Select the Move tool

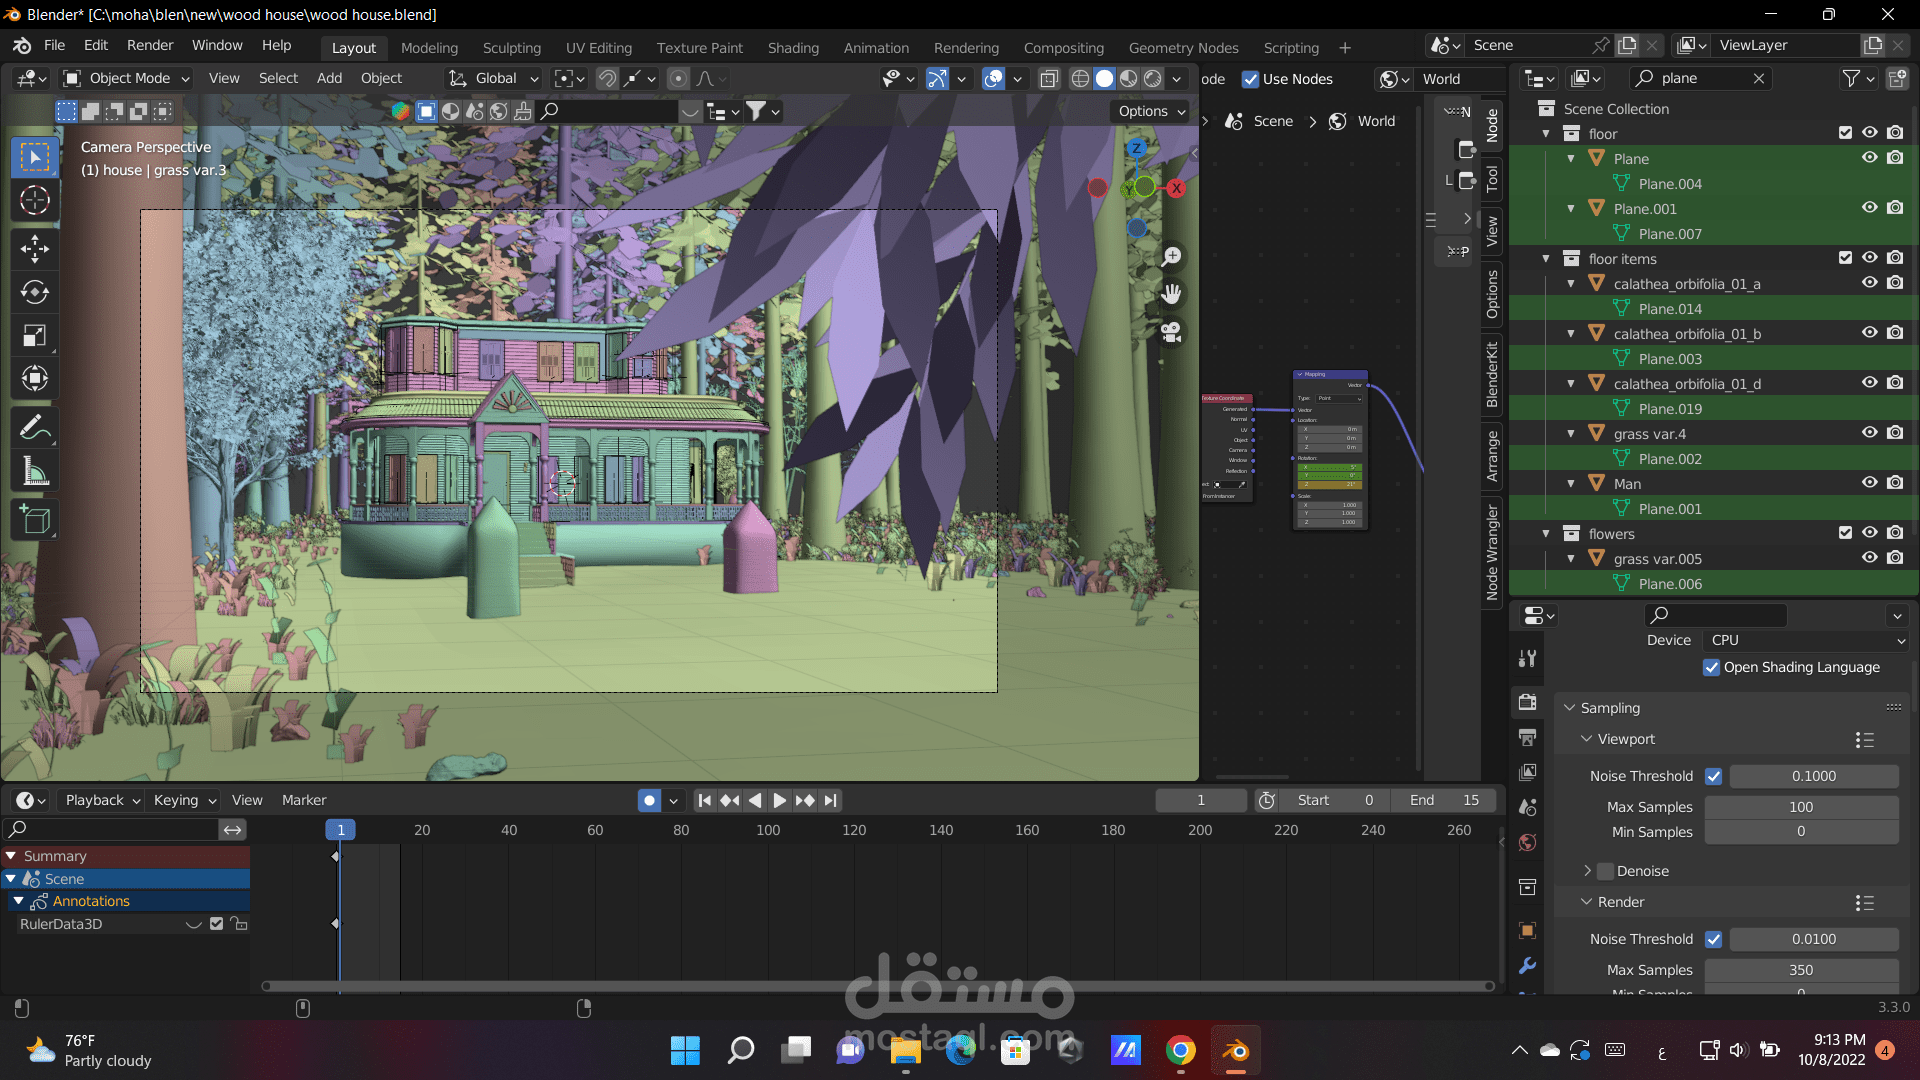pos(35,248)
